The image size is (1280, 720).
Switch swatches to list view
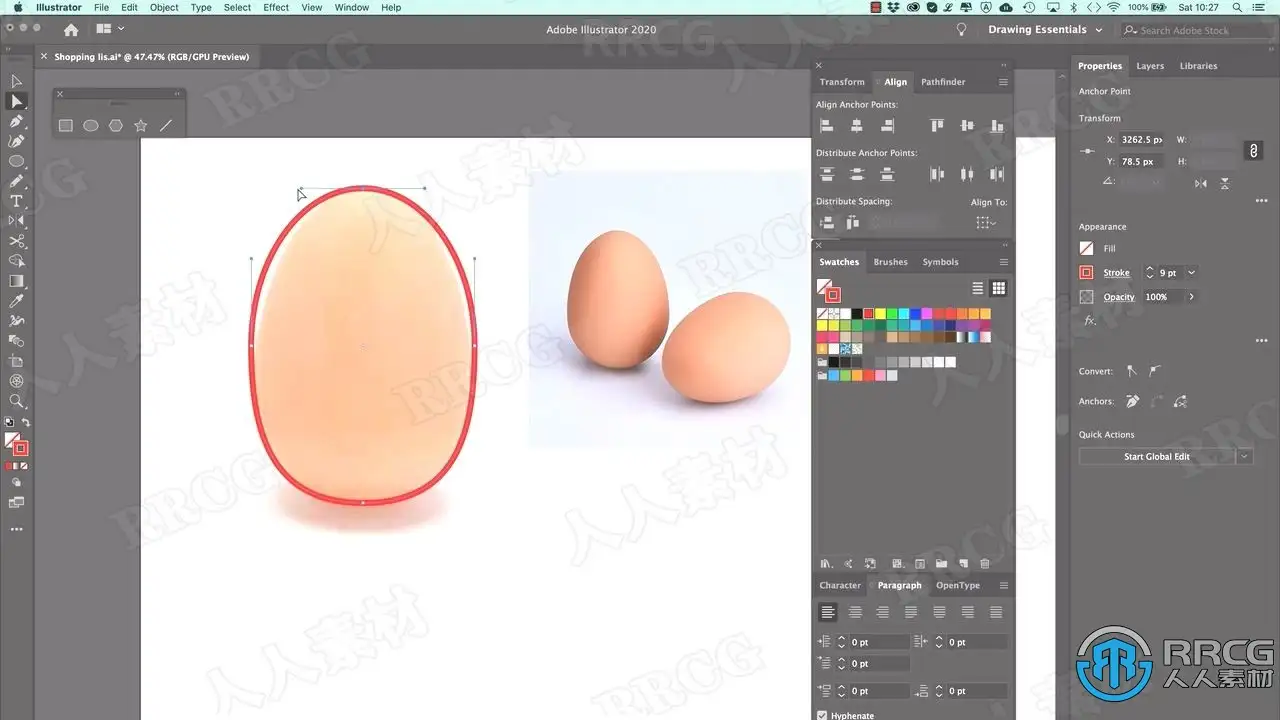(978, 288)
